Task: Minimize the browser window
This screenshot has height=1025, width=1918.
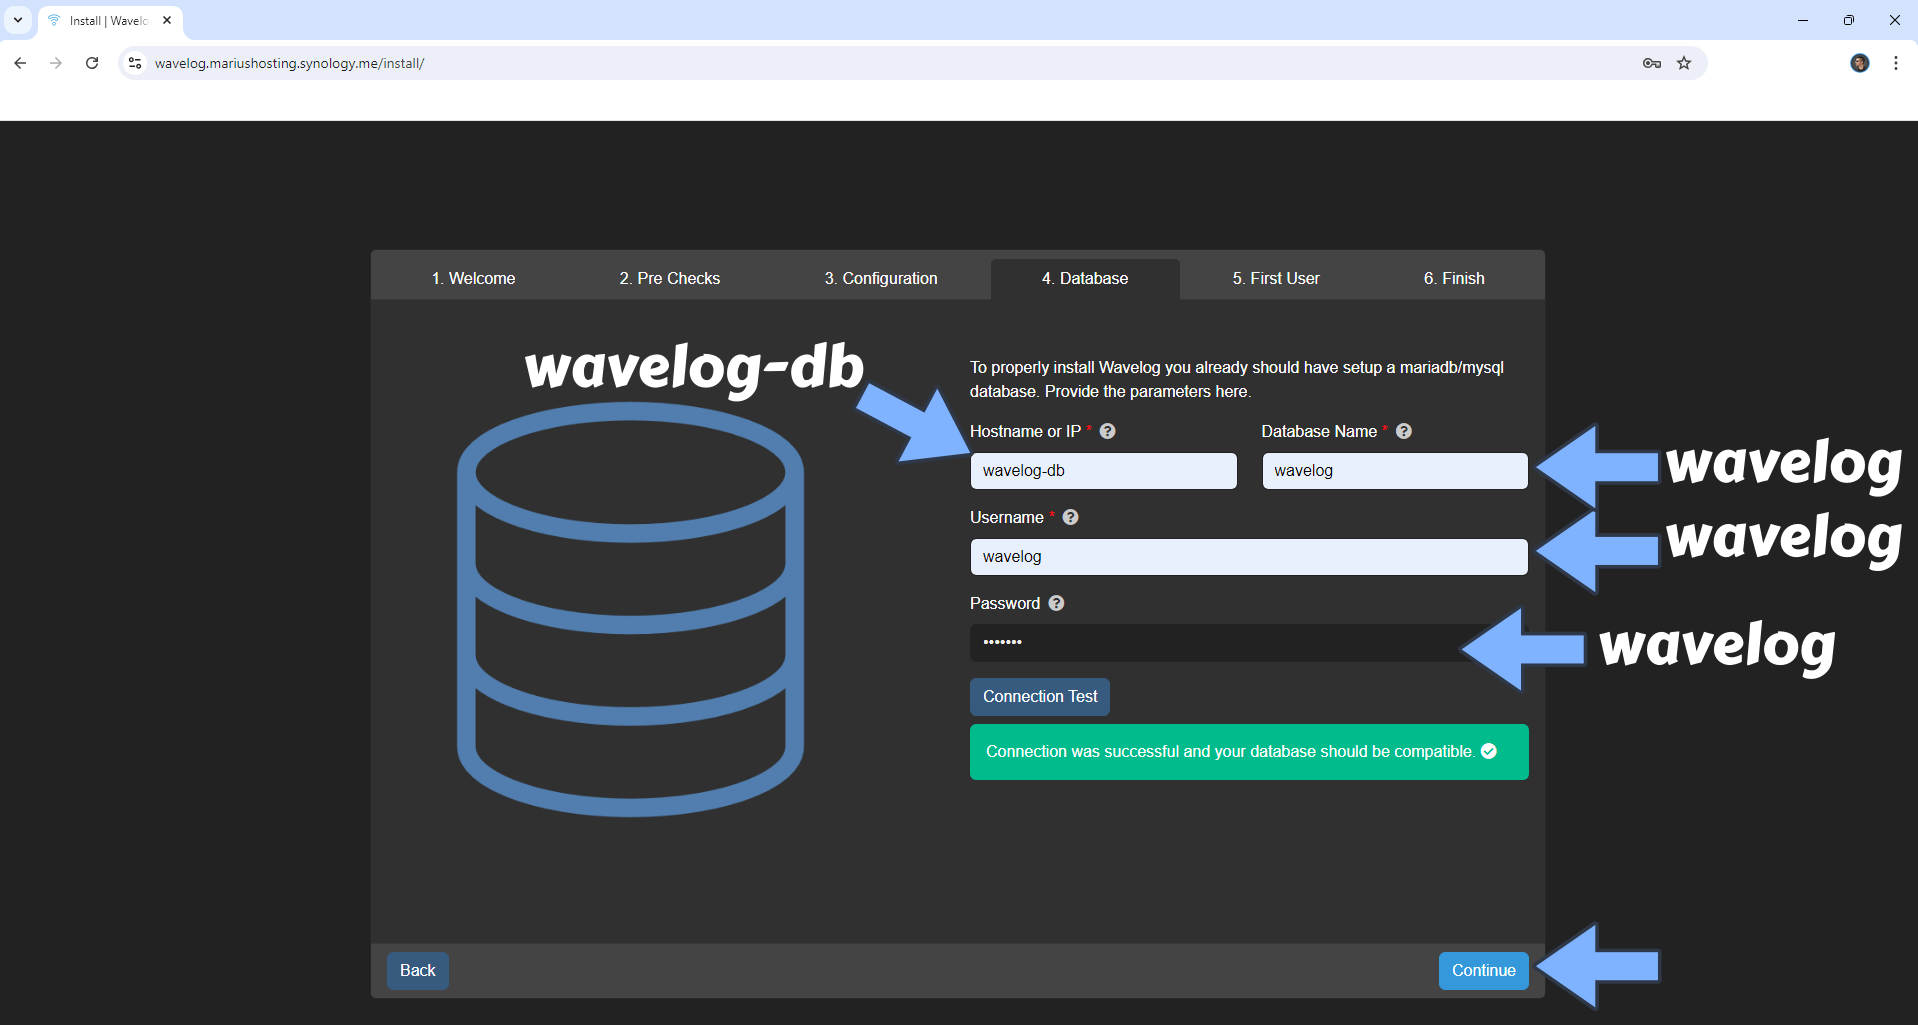Action: [x=1803, y=20]
